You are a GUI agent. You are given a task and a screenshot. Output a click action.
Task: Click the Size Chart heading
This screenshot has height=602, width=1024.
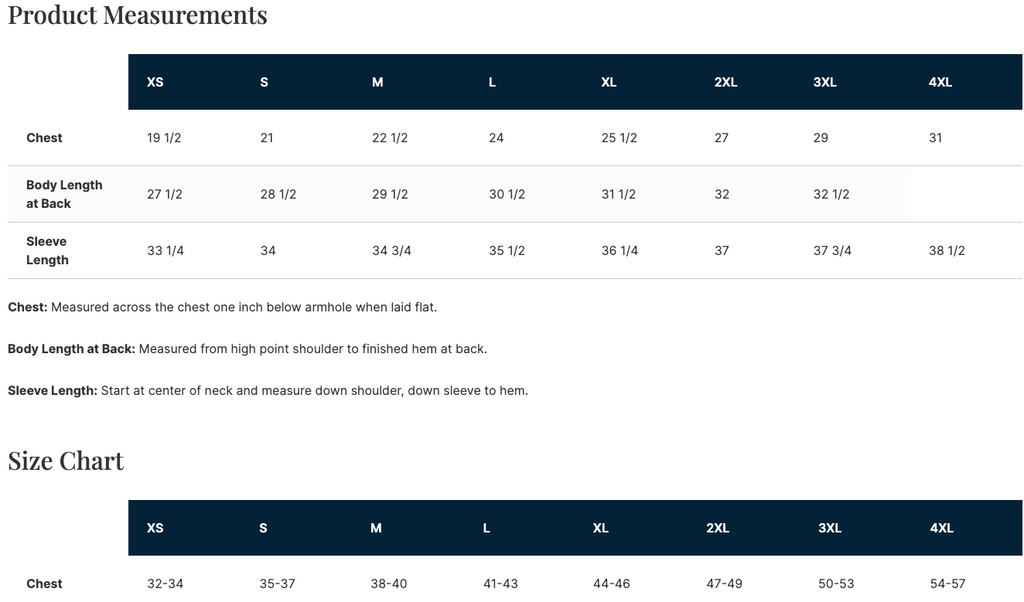66,461
